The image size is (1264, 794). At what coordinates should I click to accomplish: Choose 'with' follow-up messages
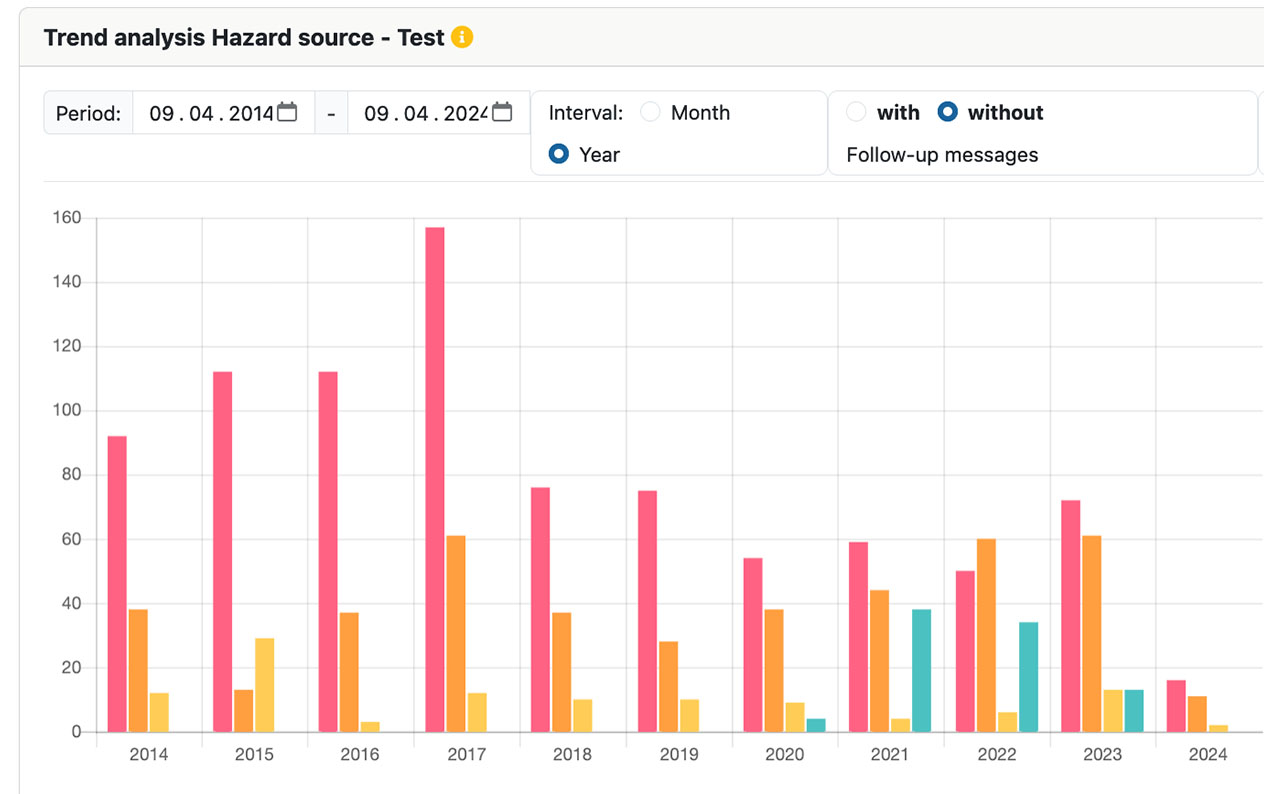coord(856,113)
